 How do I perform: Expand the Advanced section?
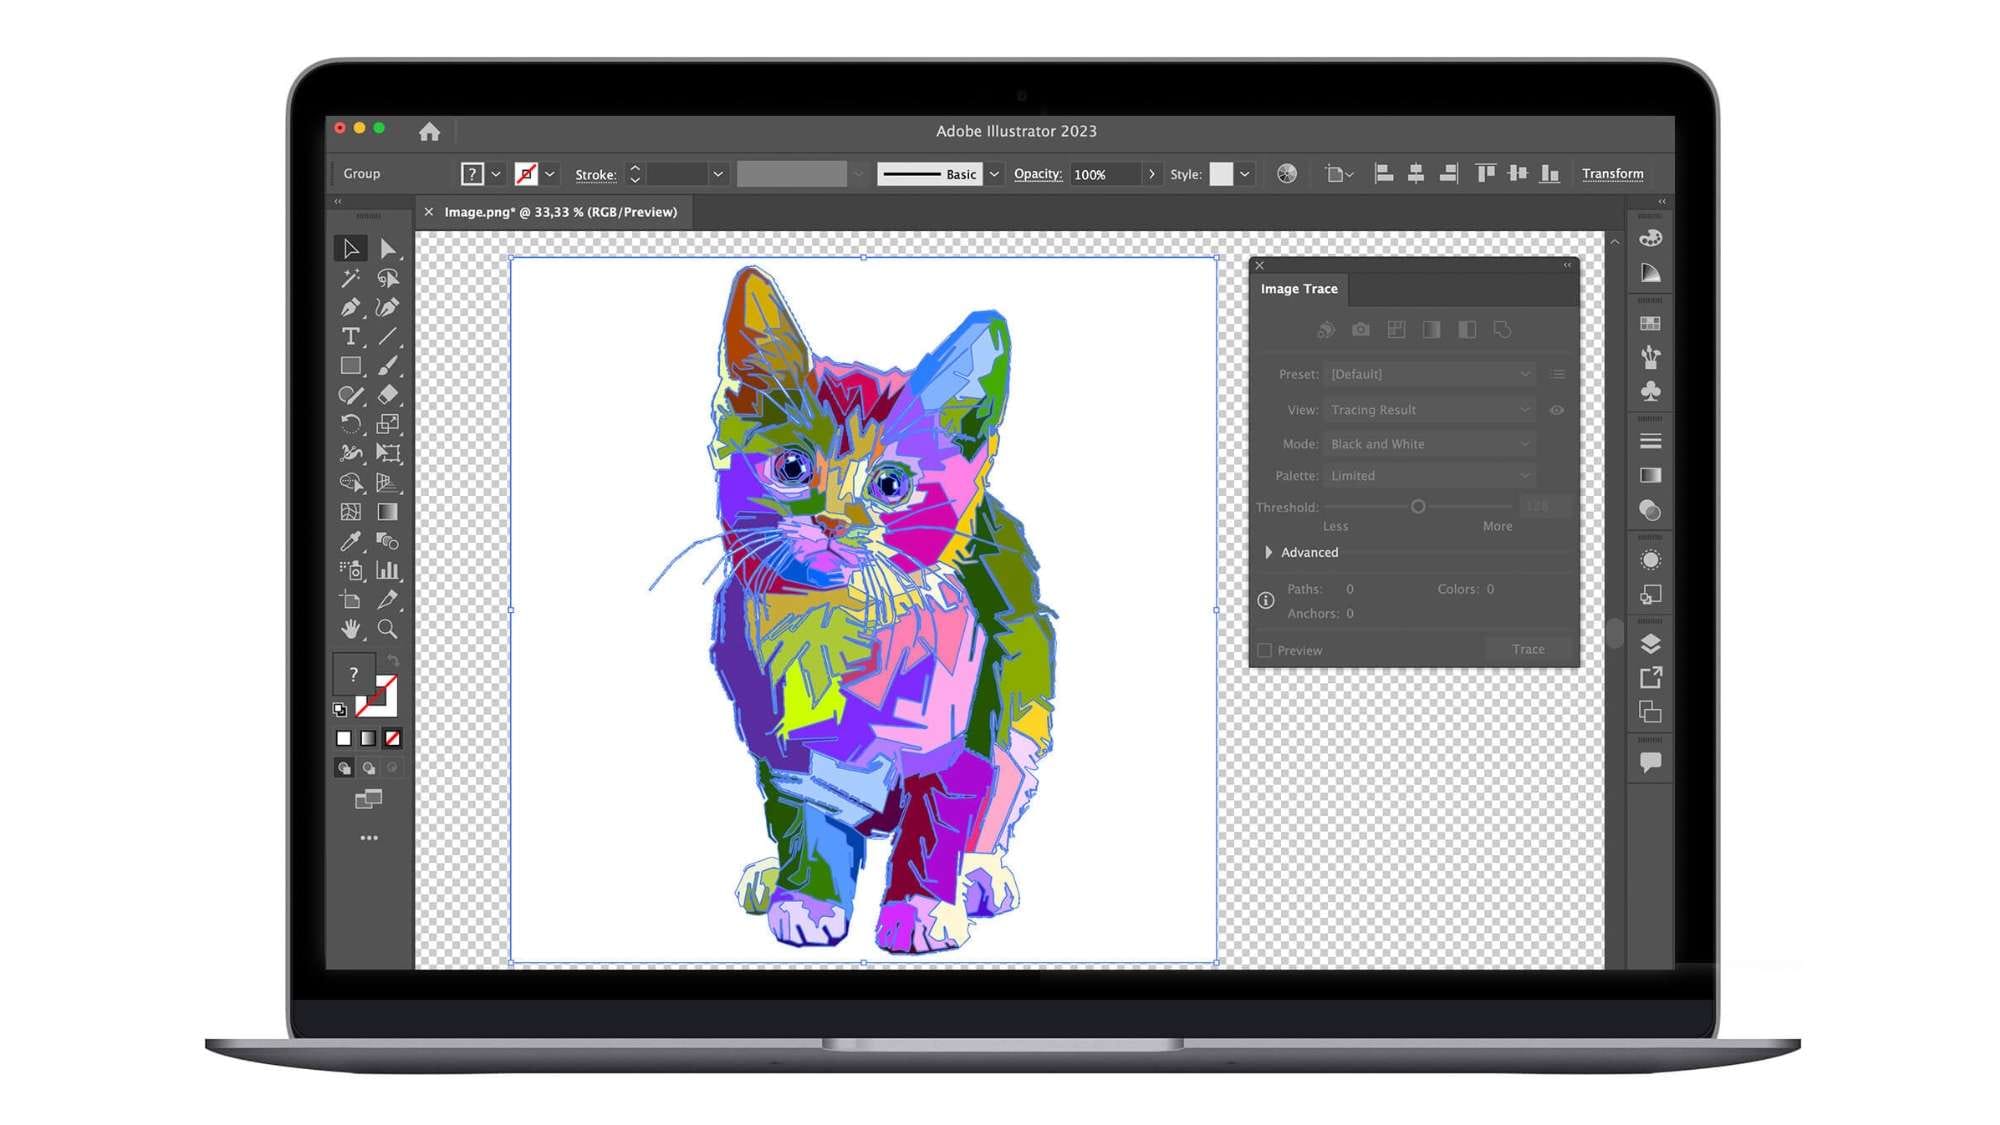pyautogui.click(x=1269, y=552)
